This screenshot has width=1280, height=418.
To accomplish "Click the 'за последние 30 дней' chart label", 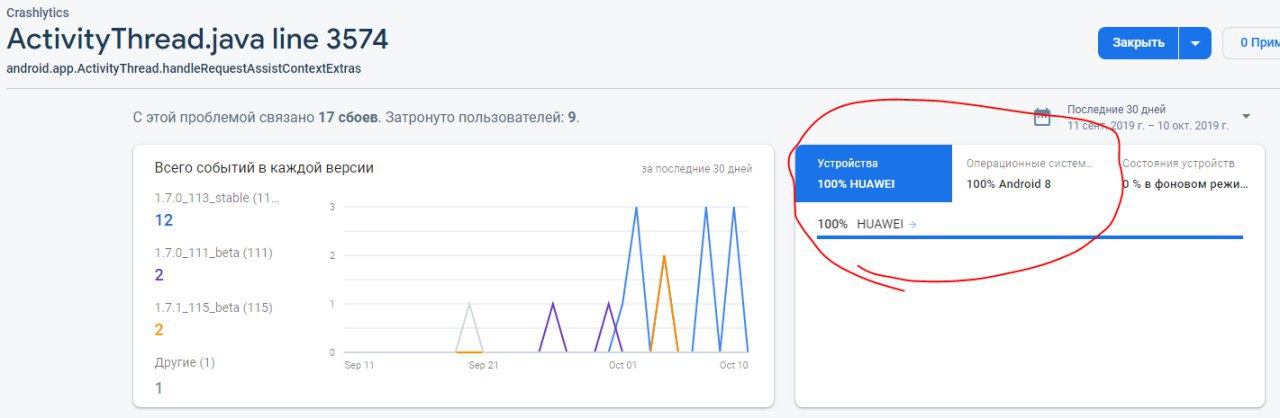I will pyautogui.click(x=697, y=169).
